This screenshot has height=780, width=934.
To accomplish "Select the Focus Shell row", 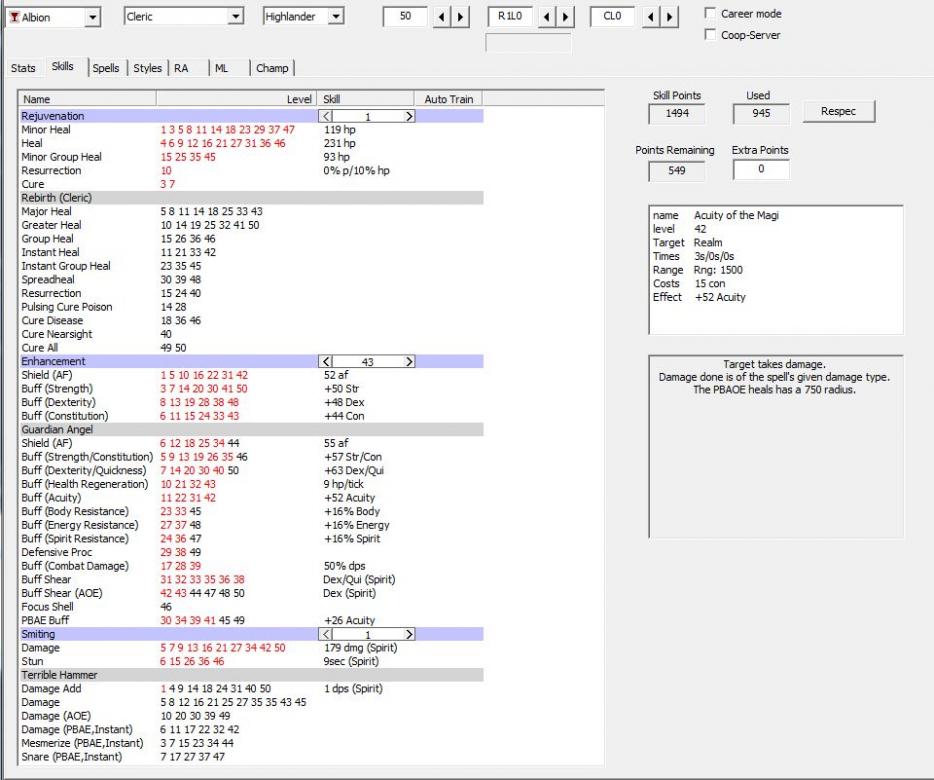I will click(x=251, y=607).
